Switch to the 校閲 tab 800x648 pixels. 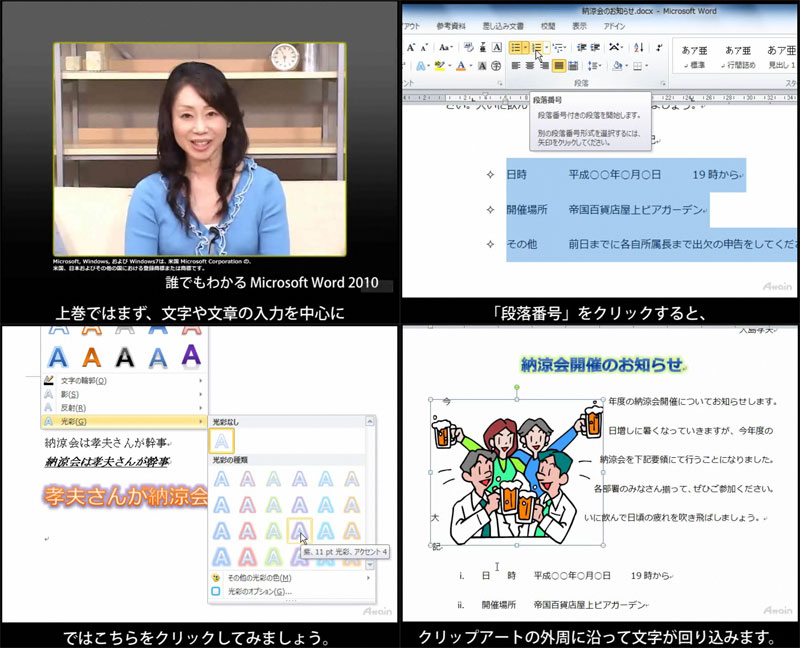click(x=548, y=26)
